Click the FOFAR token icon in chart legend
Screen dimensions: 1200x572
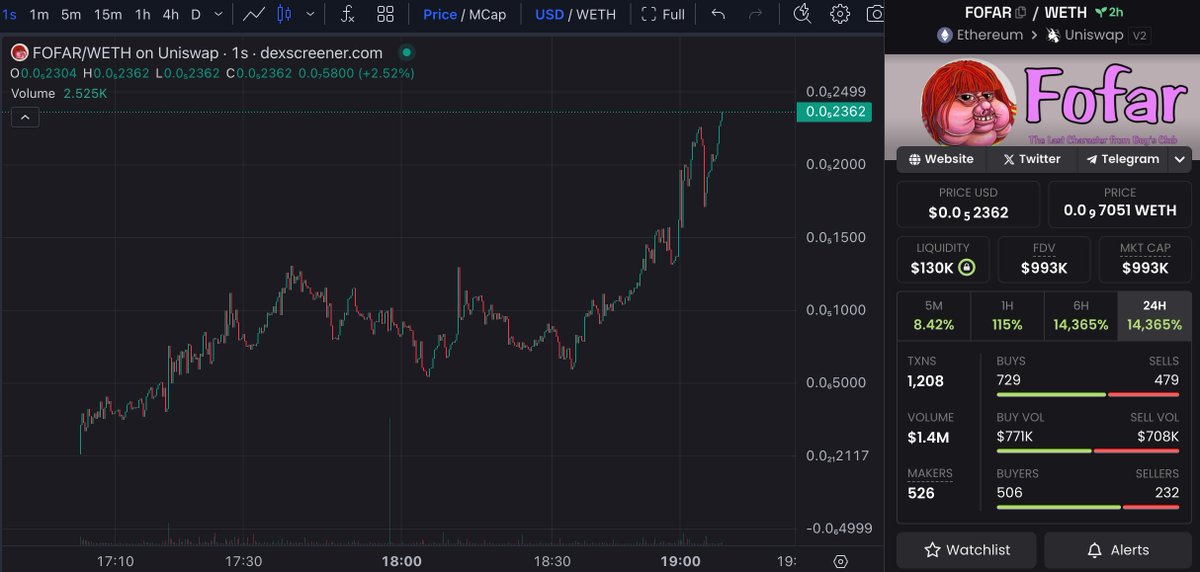click(18, 52)
